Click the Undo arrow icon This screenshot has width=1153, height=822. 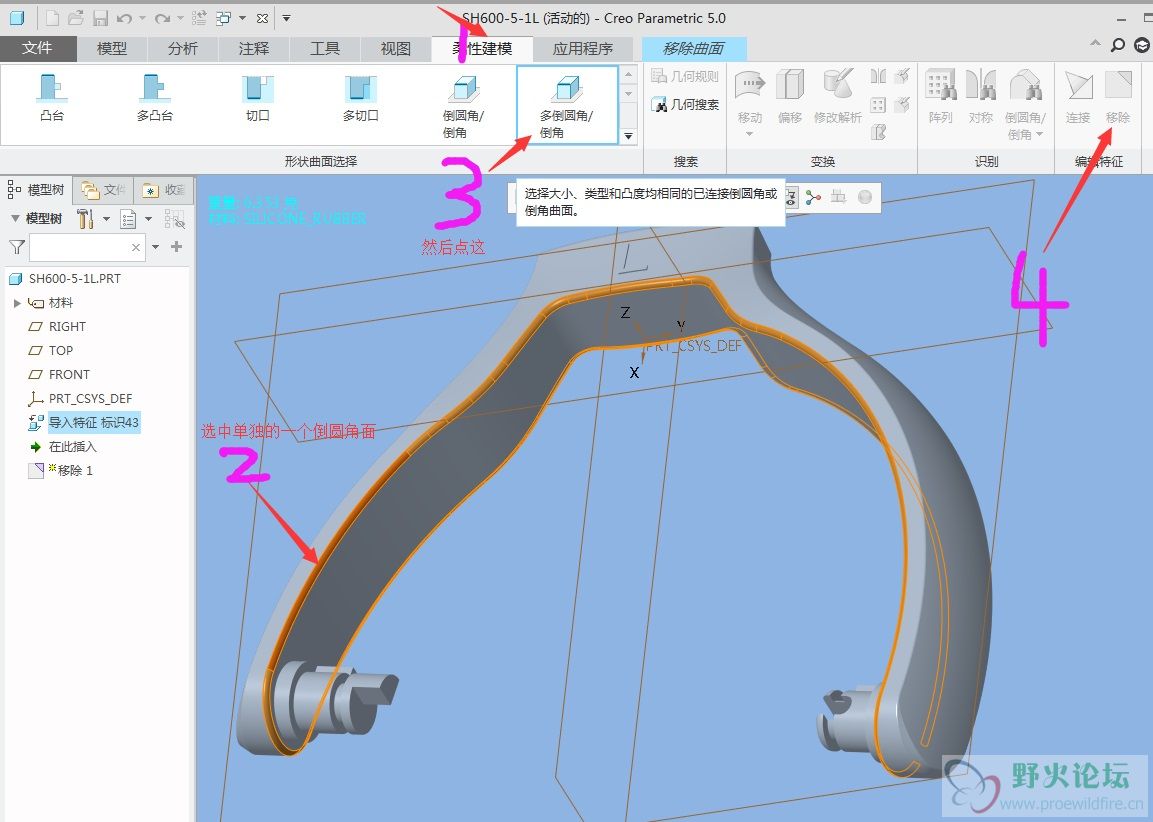coord(124,18)
